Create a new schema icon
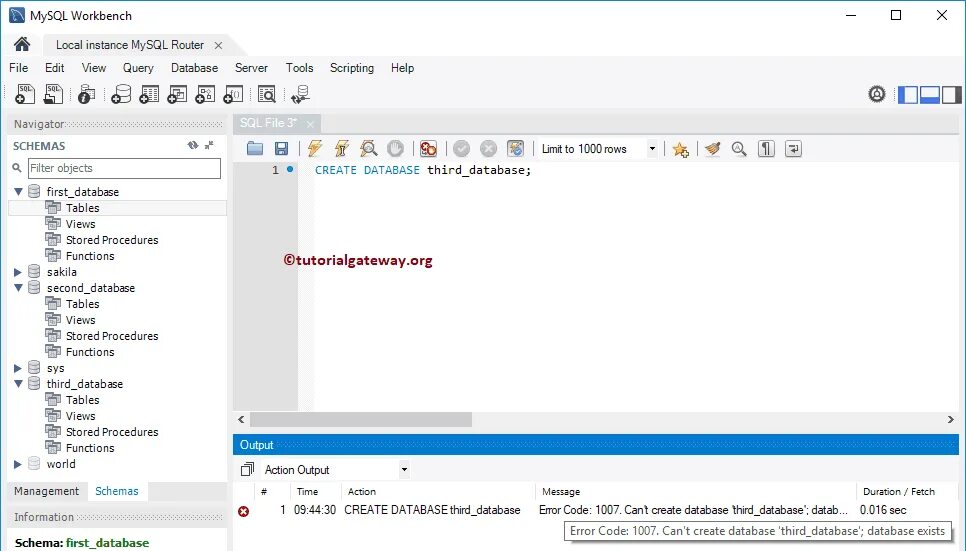 point(121,94)
